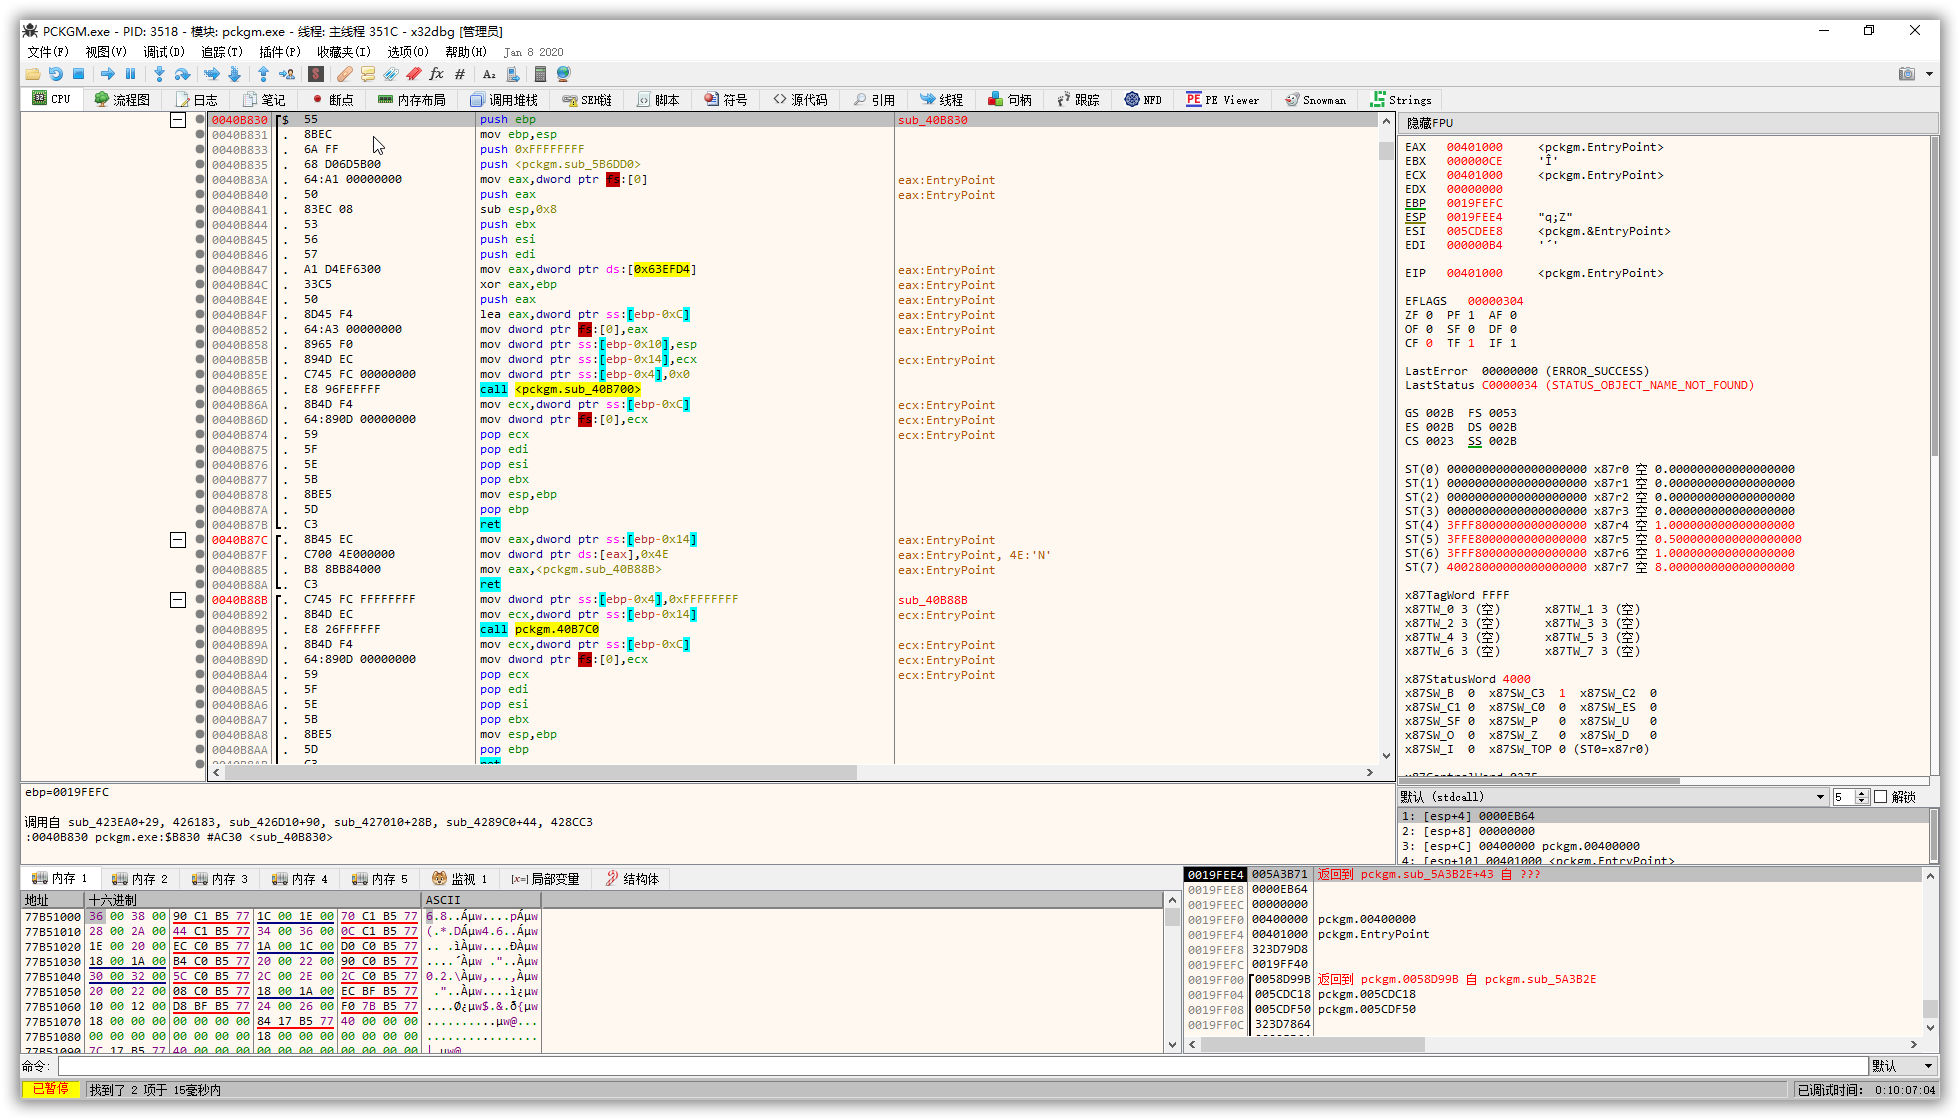Open the 默认 (stdcall) calling convention dropdown
This screenshot has width=1960, height=1120.
click(1612, 797)
